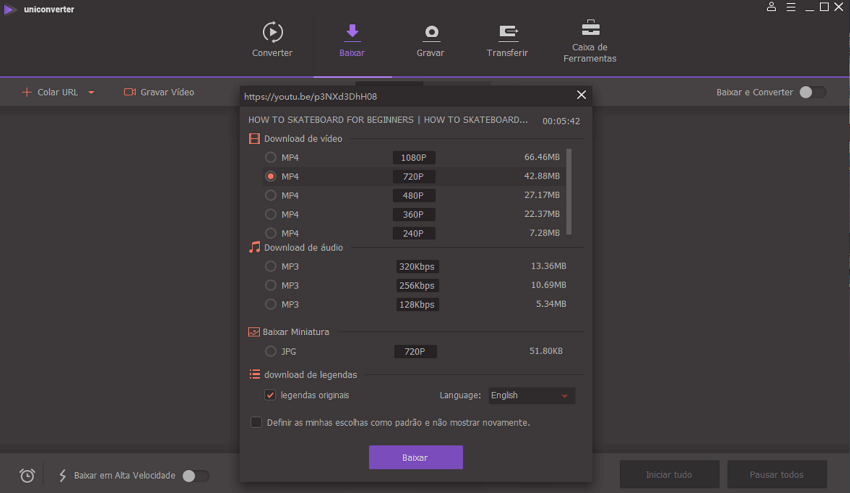Screen dimensions: 850x493
Task: Switch to the Baixar tab
Action: point(351,40)
